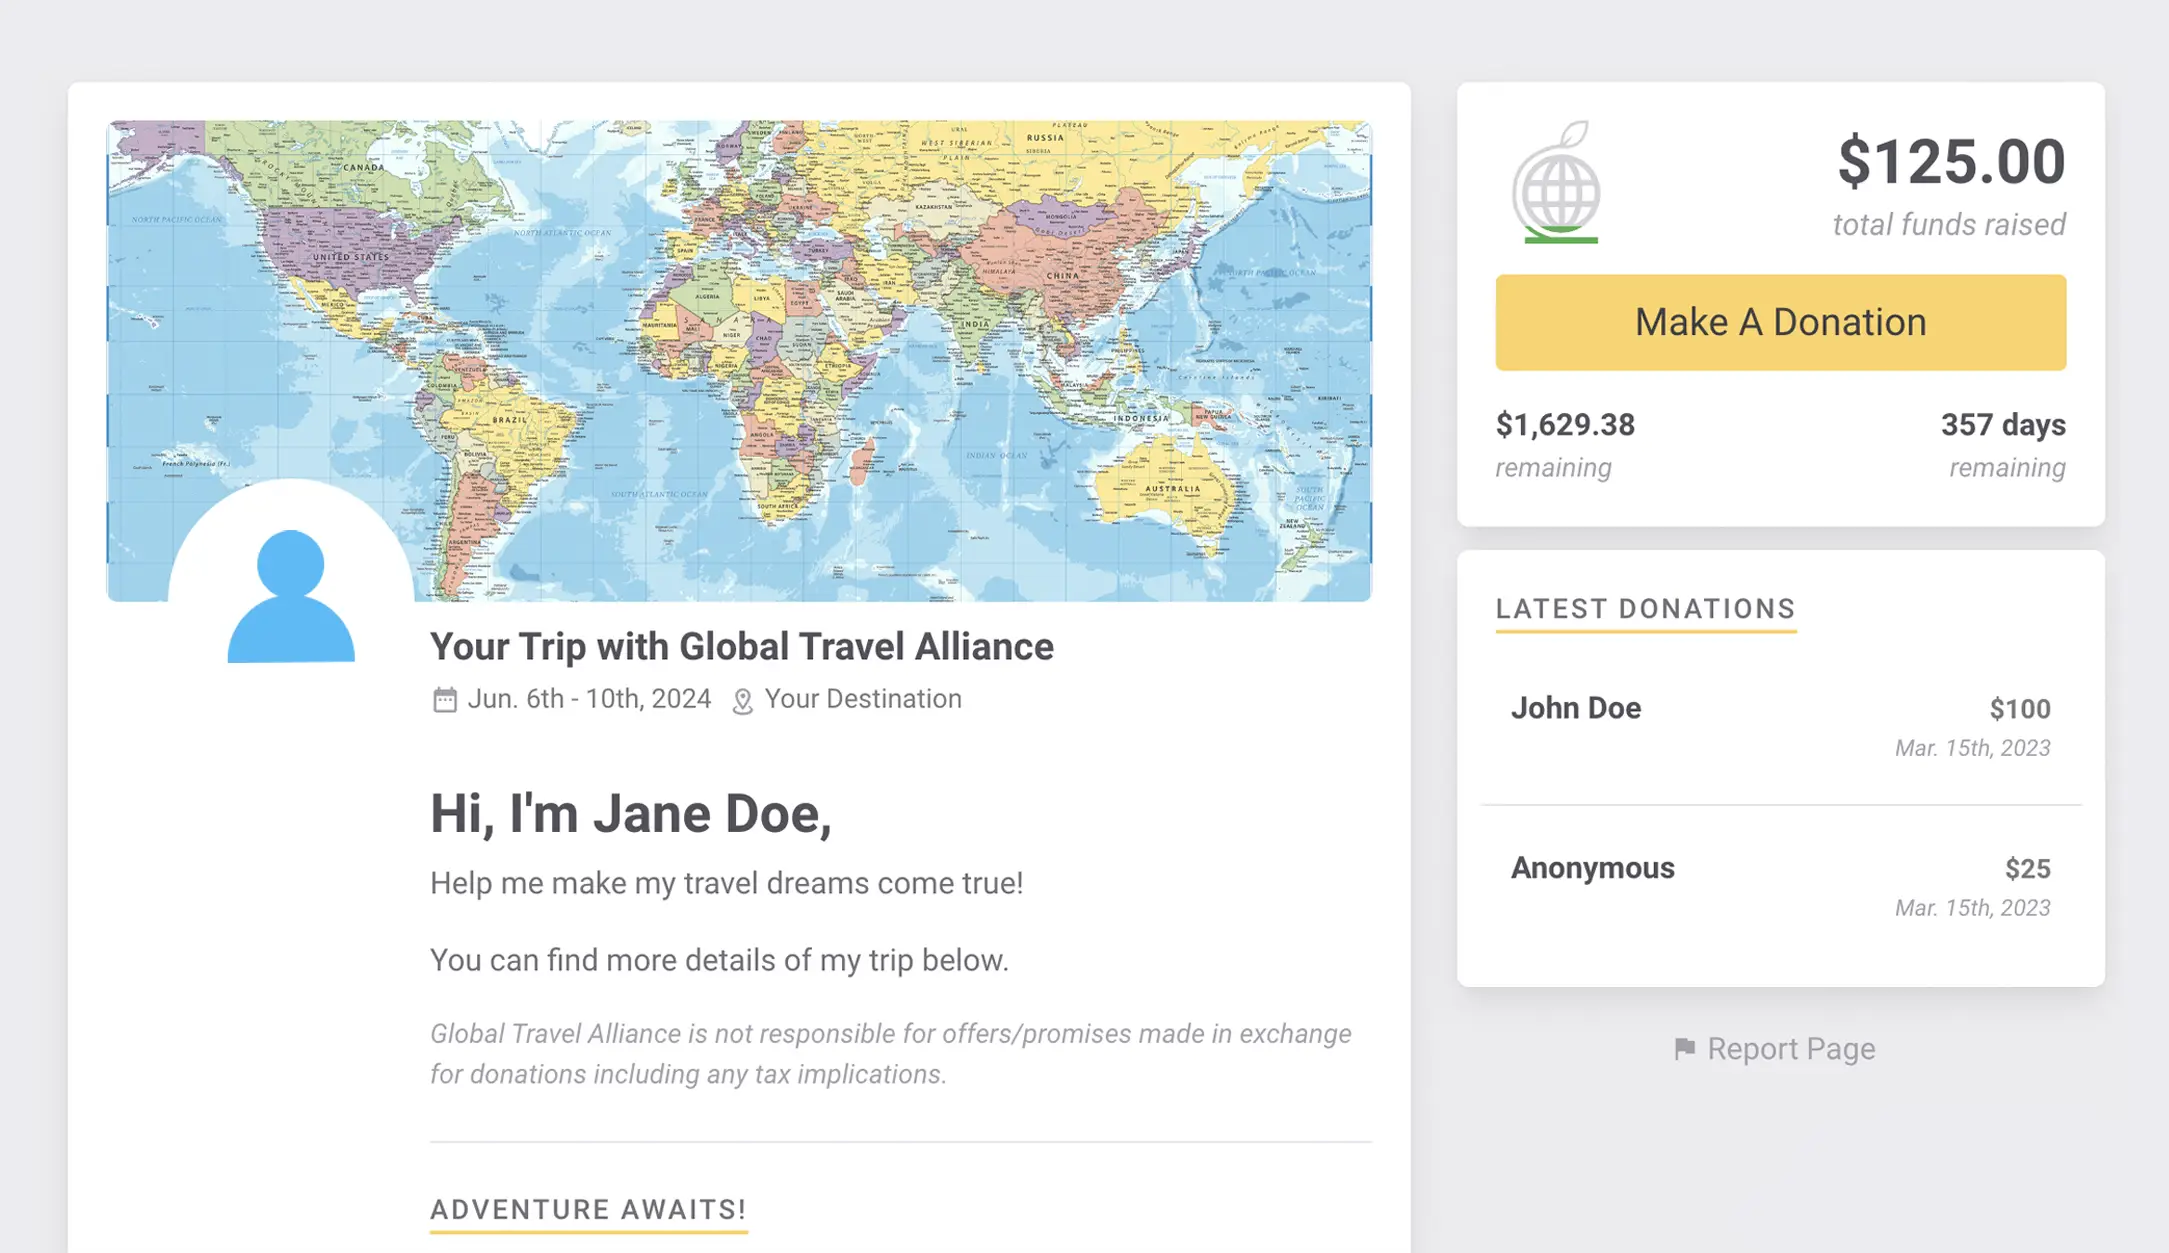The width and height of the screenshot is (2169, 1253).
Task: Click the flag icon beside Report Page
Action: (1685, 1048)
